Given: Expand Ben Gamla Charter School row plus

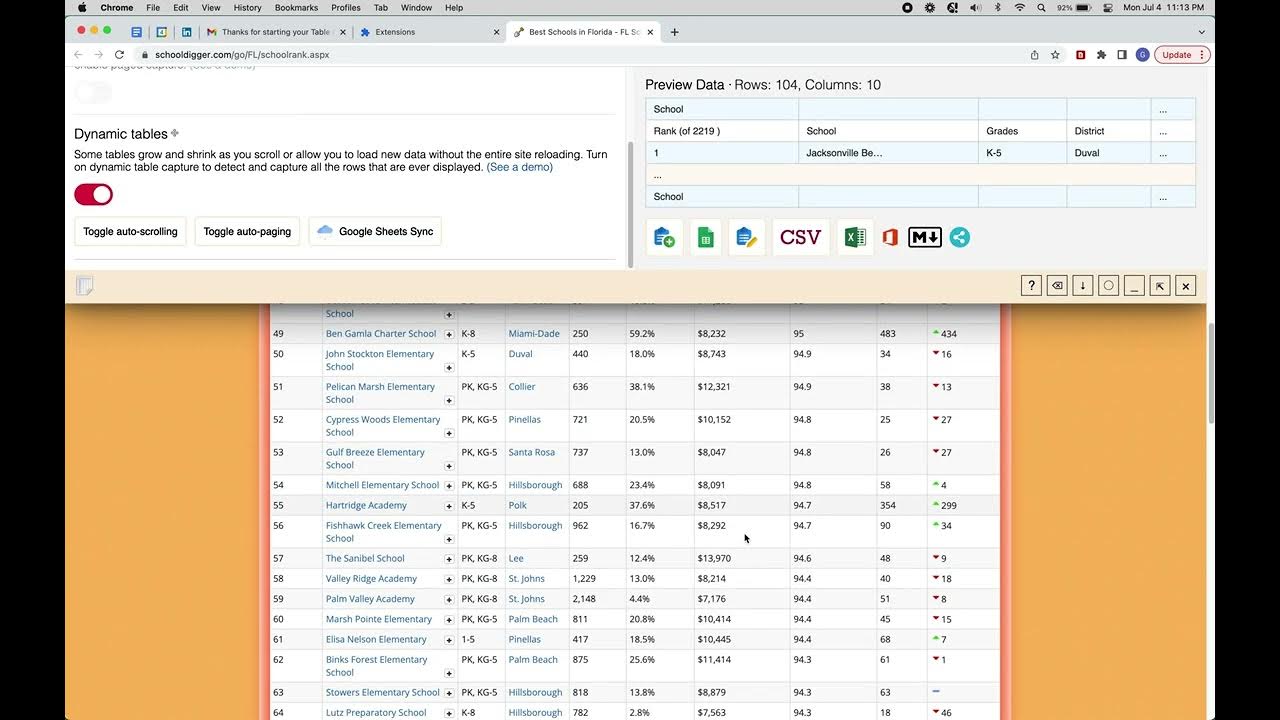Looking at the screenshot, I should (x=449, y=335).
